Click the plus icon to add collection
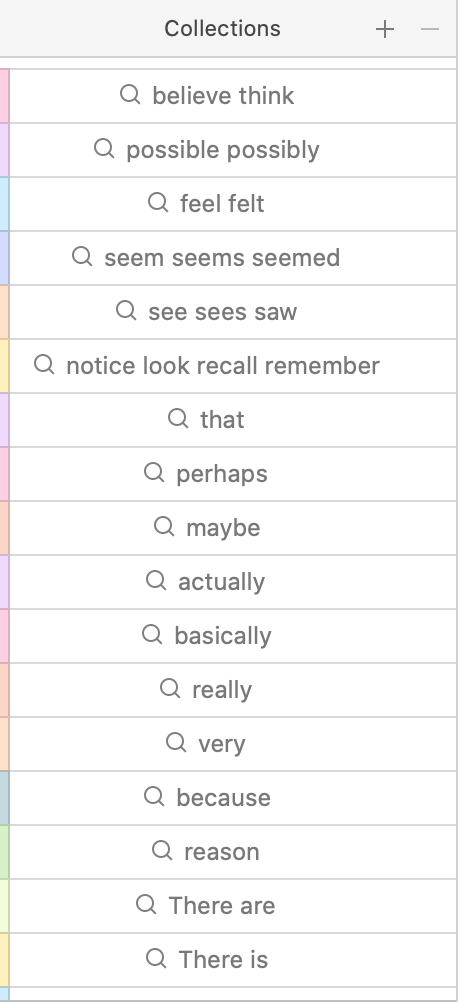This screenshot has width=458, height=1002. pyautogui.click(x=385, y=29)
